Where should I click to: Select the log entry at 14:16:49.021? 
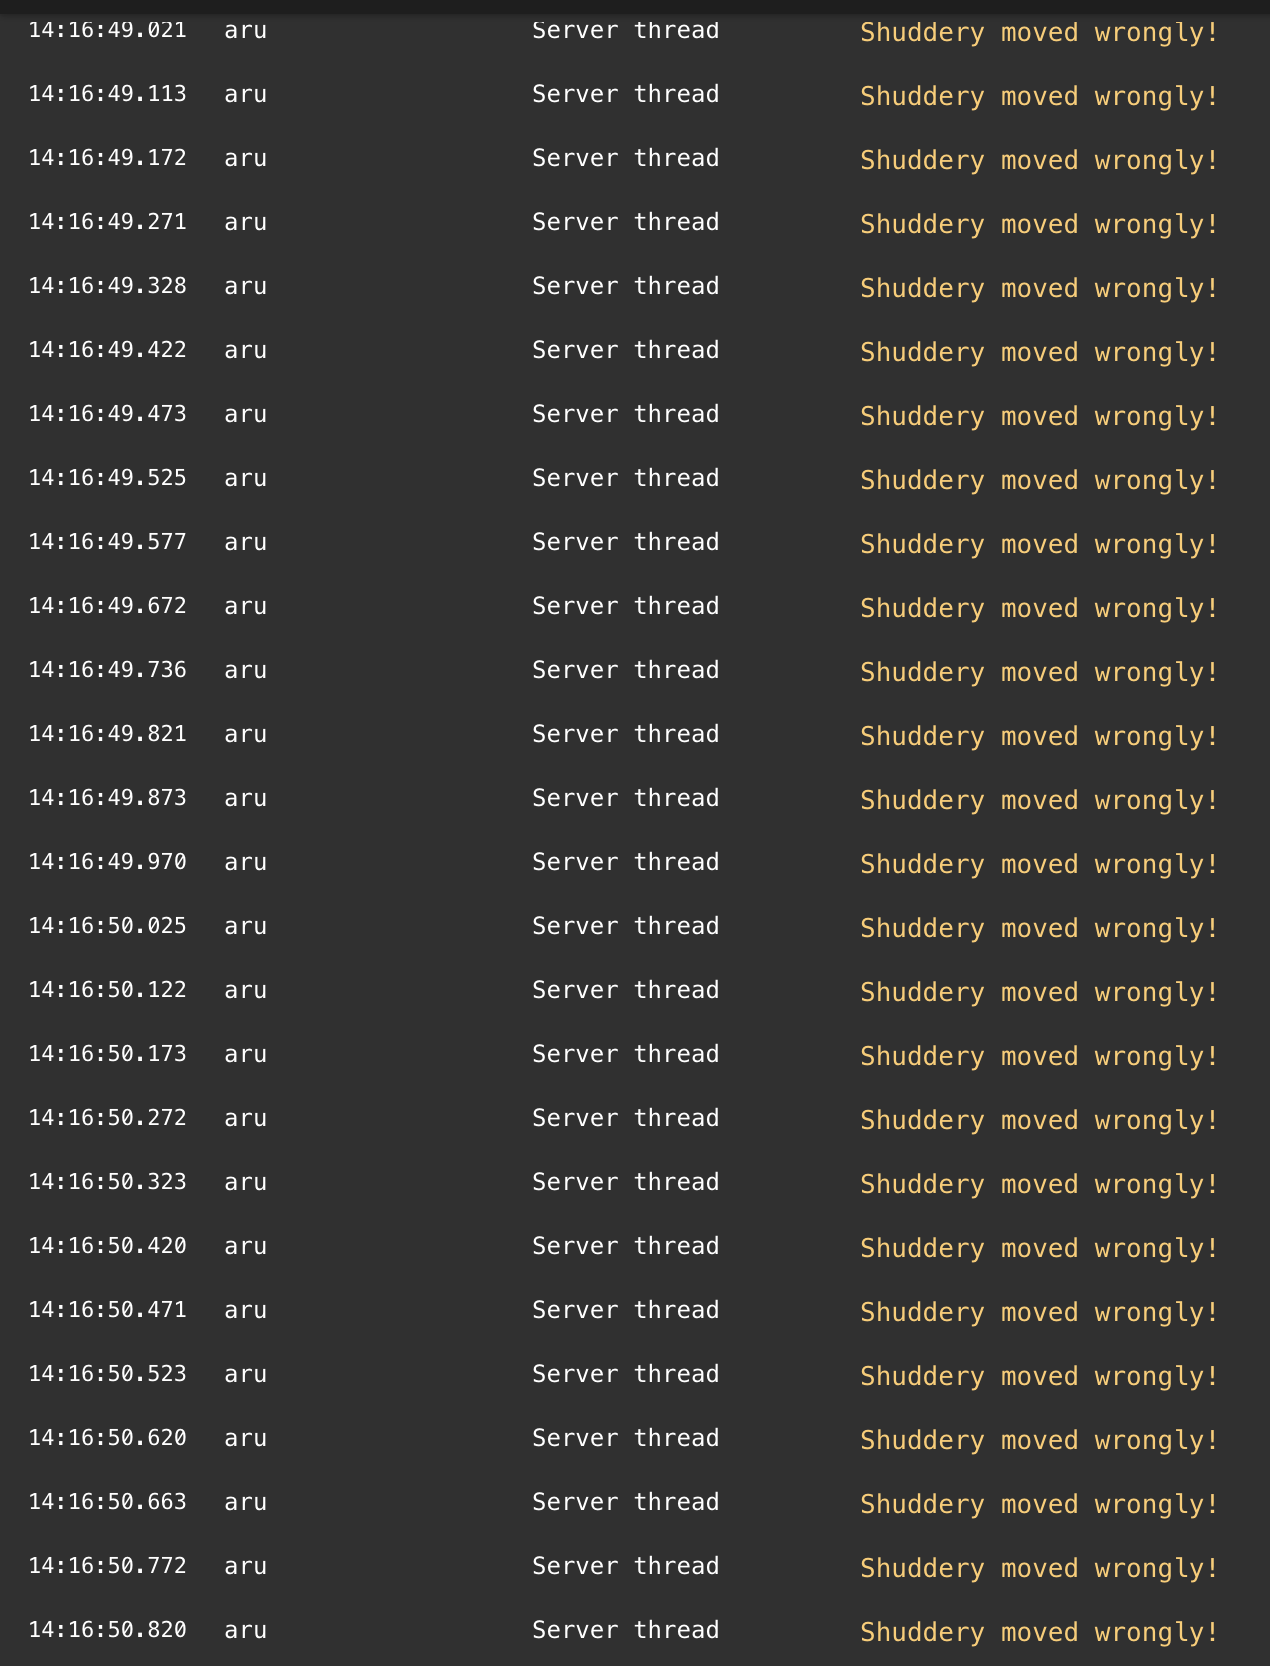[107, 30]
